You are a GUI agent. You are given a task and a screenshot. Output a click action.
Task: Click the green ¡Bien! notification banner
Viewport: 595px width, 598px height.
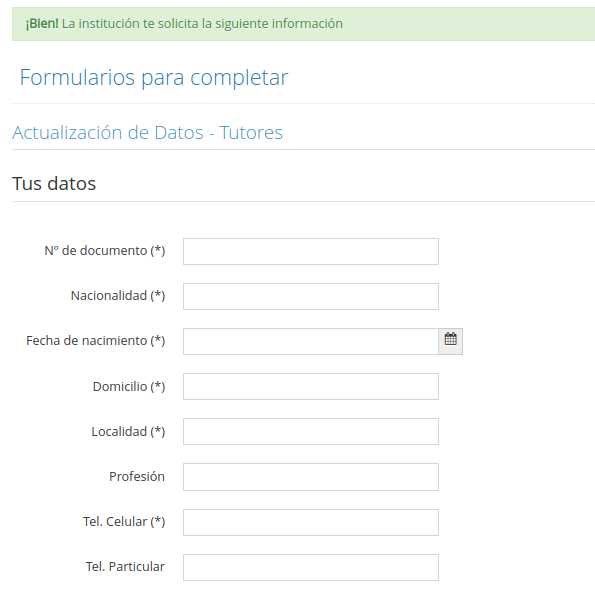(x=304, y=24)
